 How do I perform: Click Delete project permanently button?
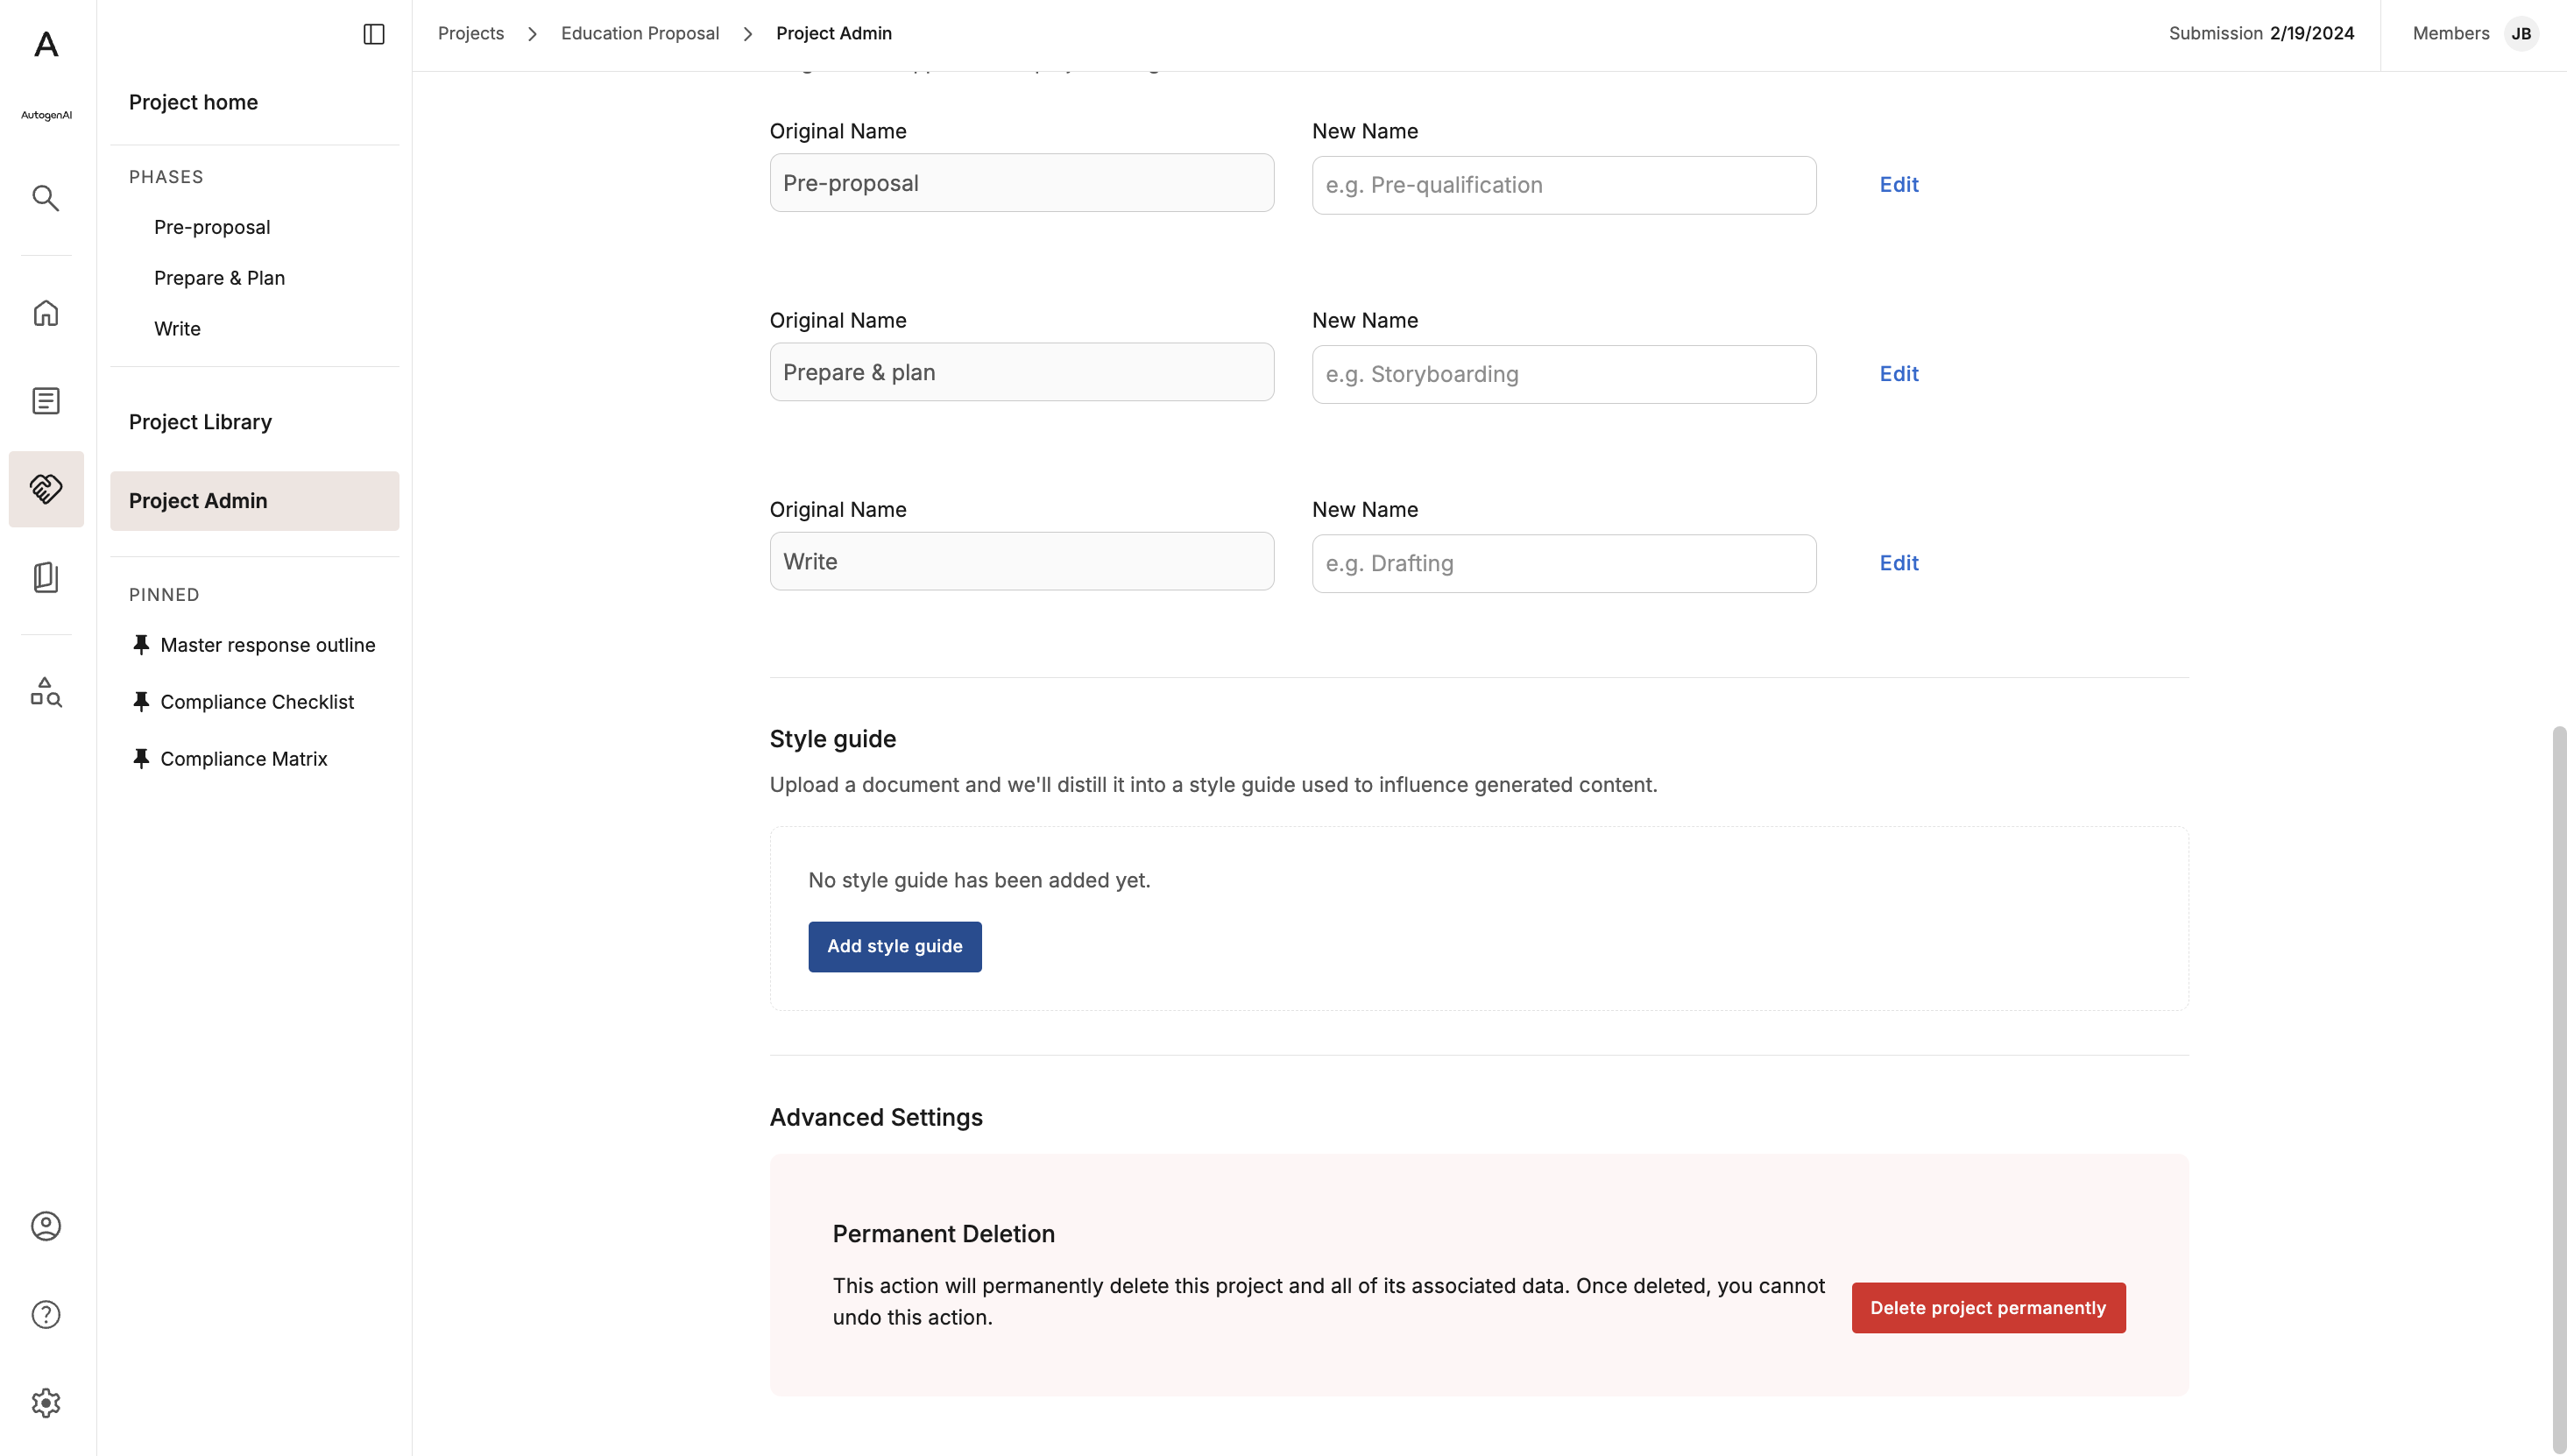[1988, 1307]
